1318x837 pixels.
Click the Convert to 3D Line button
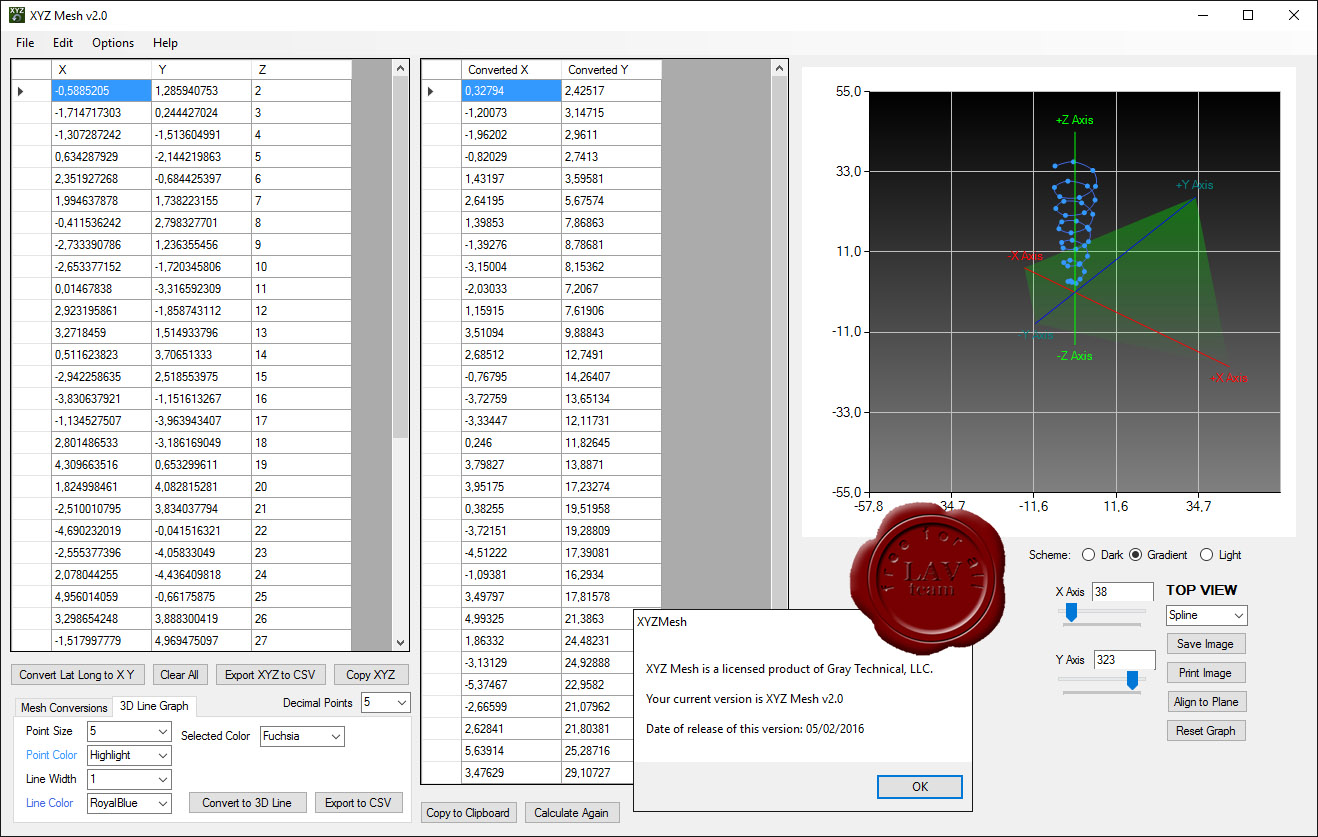(247, 803)
